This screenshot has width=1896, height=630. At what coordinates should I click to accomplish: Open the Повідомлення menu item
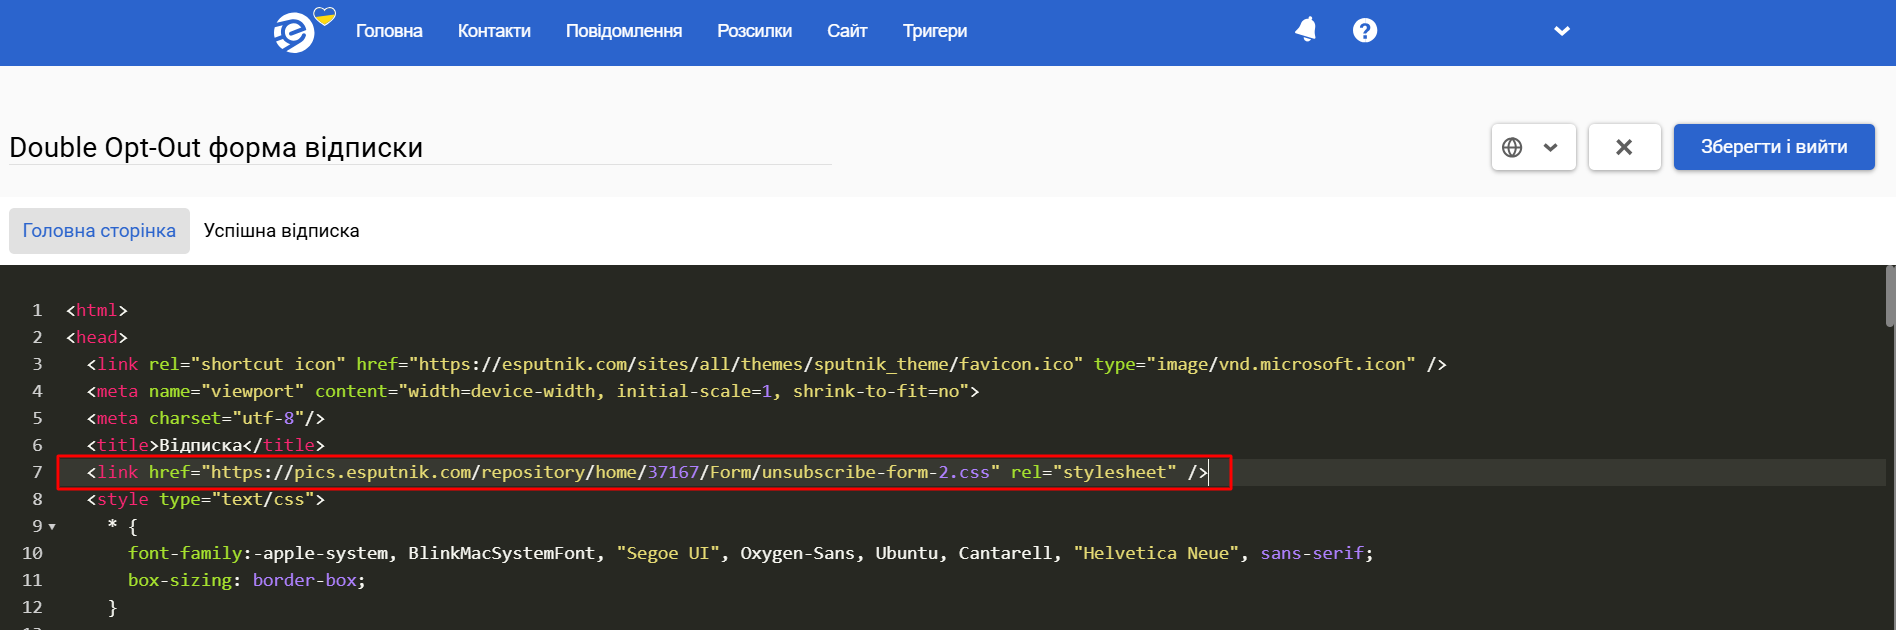[x=624, y=31]
